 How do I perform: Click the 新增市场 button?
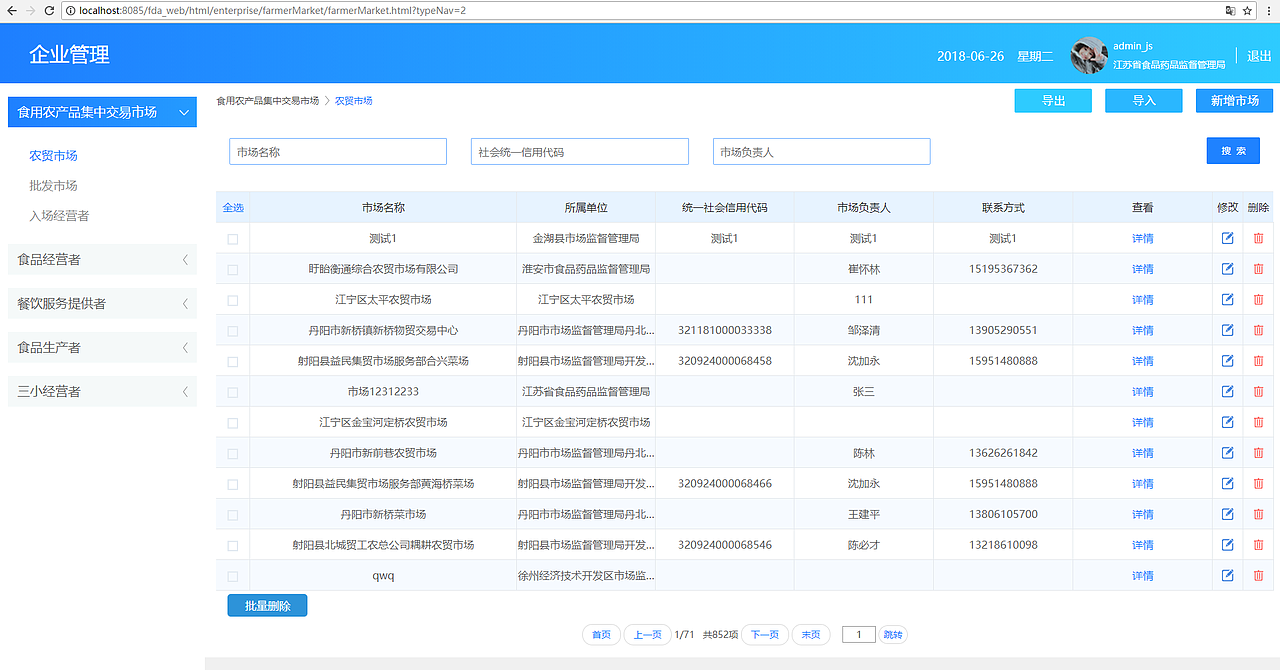click(x=1234, y=100)
